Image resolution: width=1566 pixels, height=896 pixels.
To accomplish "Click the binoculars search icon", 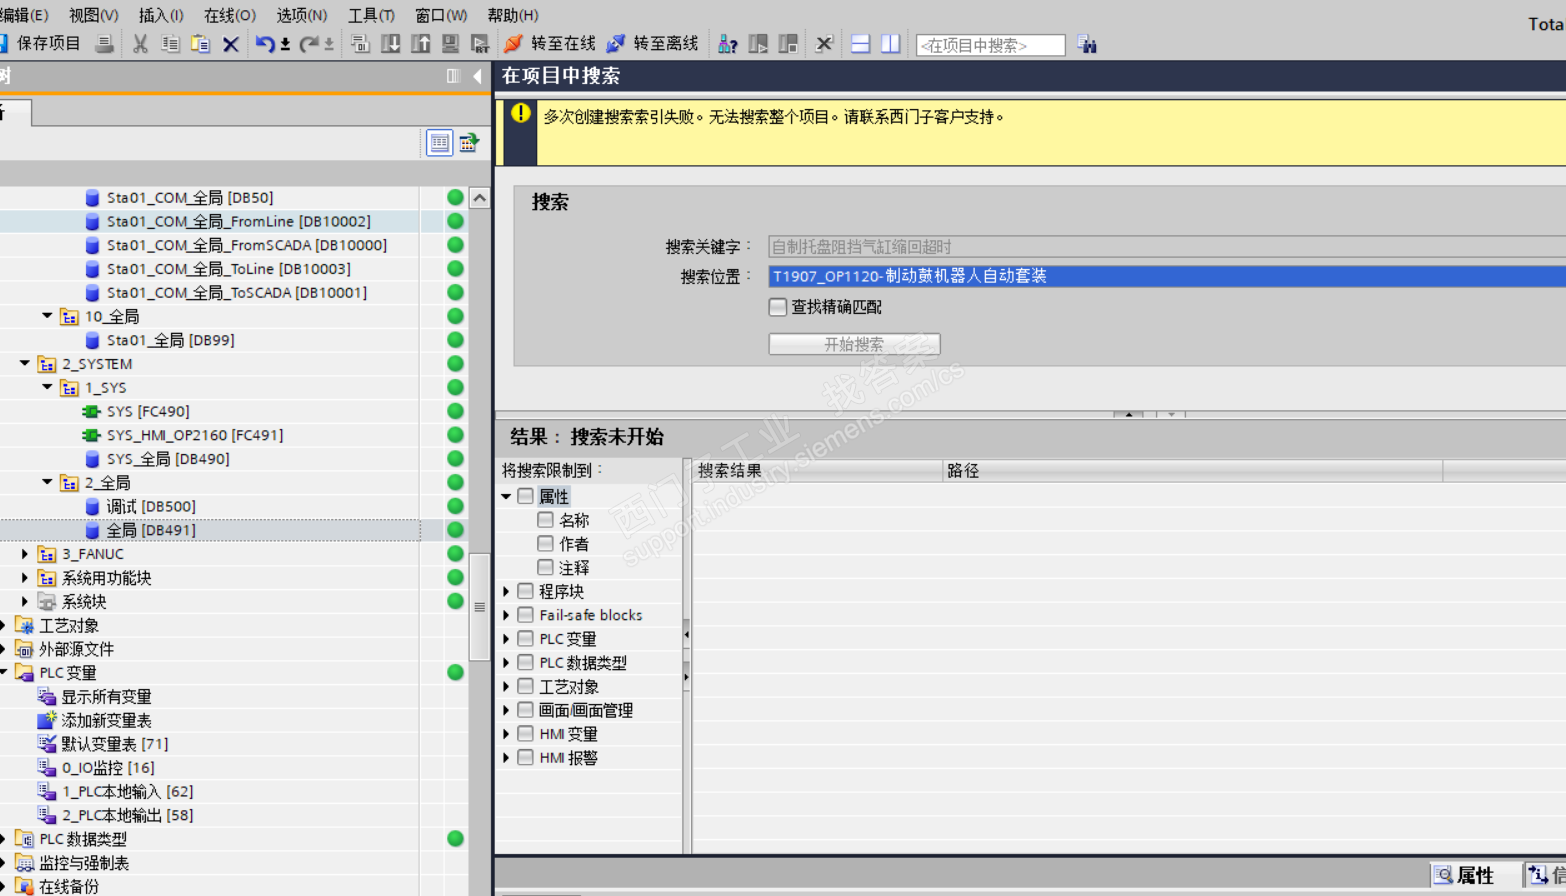I will [1087, 45].
